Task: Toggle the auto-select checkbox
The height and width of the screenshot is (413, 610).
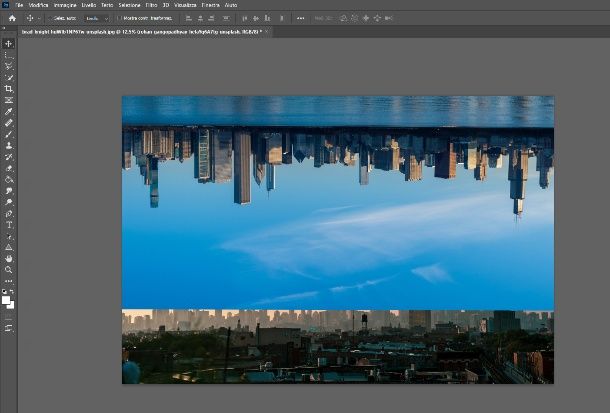Action: tap(50, 18)
